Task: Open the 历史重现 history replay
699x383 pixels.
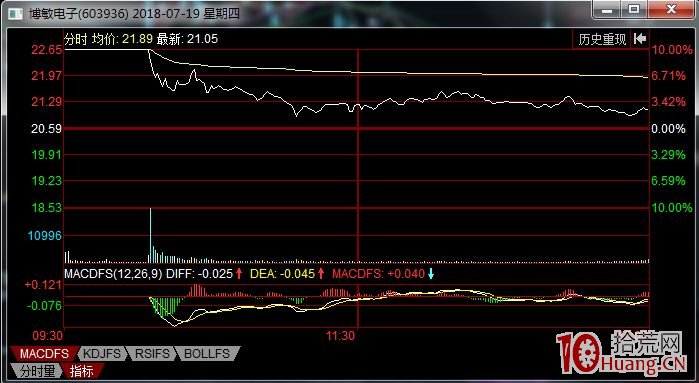Action: coord(602,39)
